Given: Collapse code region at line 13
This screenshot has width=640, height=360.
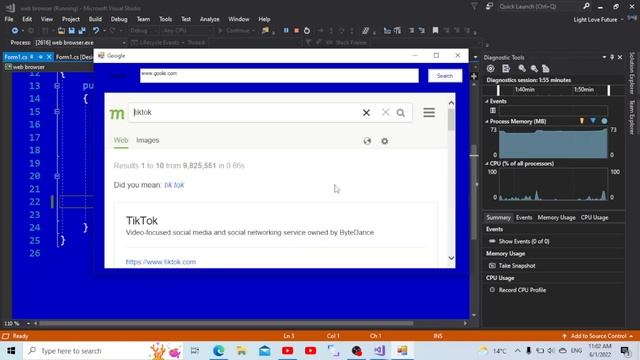Looking at the screenshot, I should coord(57,86).
